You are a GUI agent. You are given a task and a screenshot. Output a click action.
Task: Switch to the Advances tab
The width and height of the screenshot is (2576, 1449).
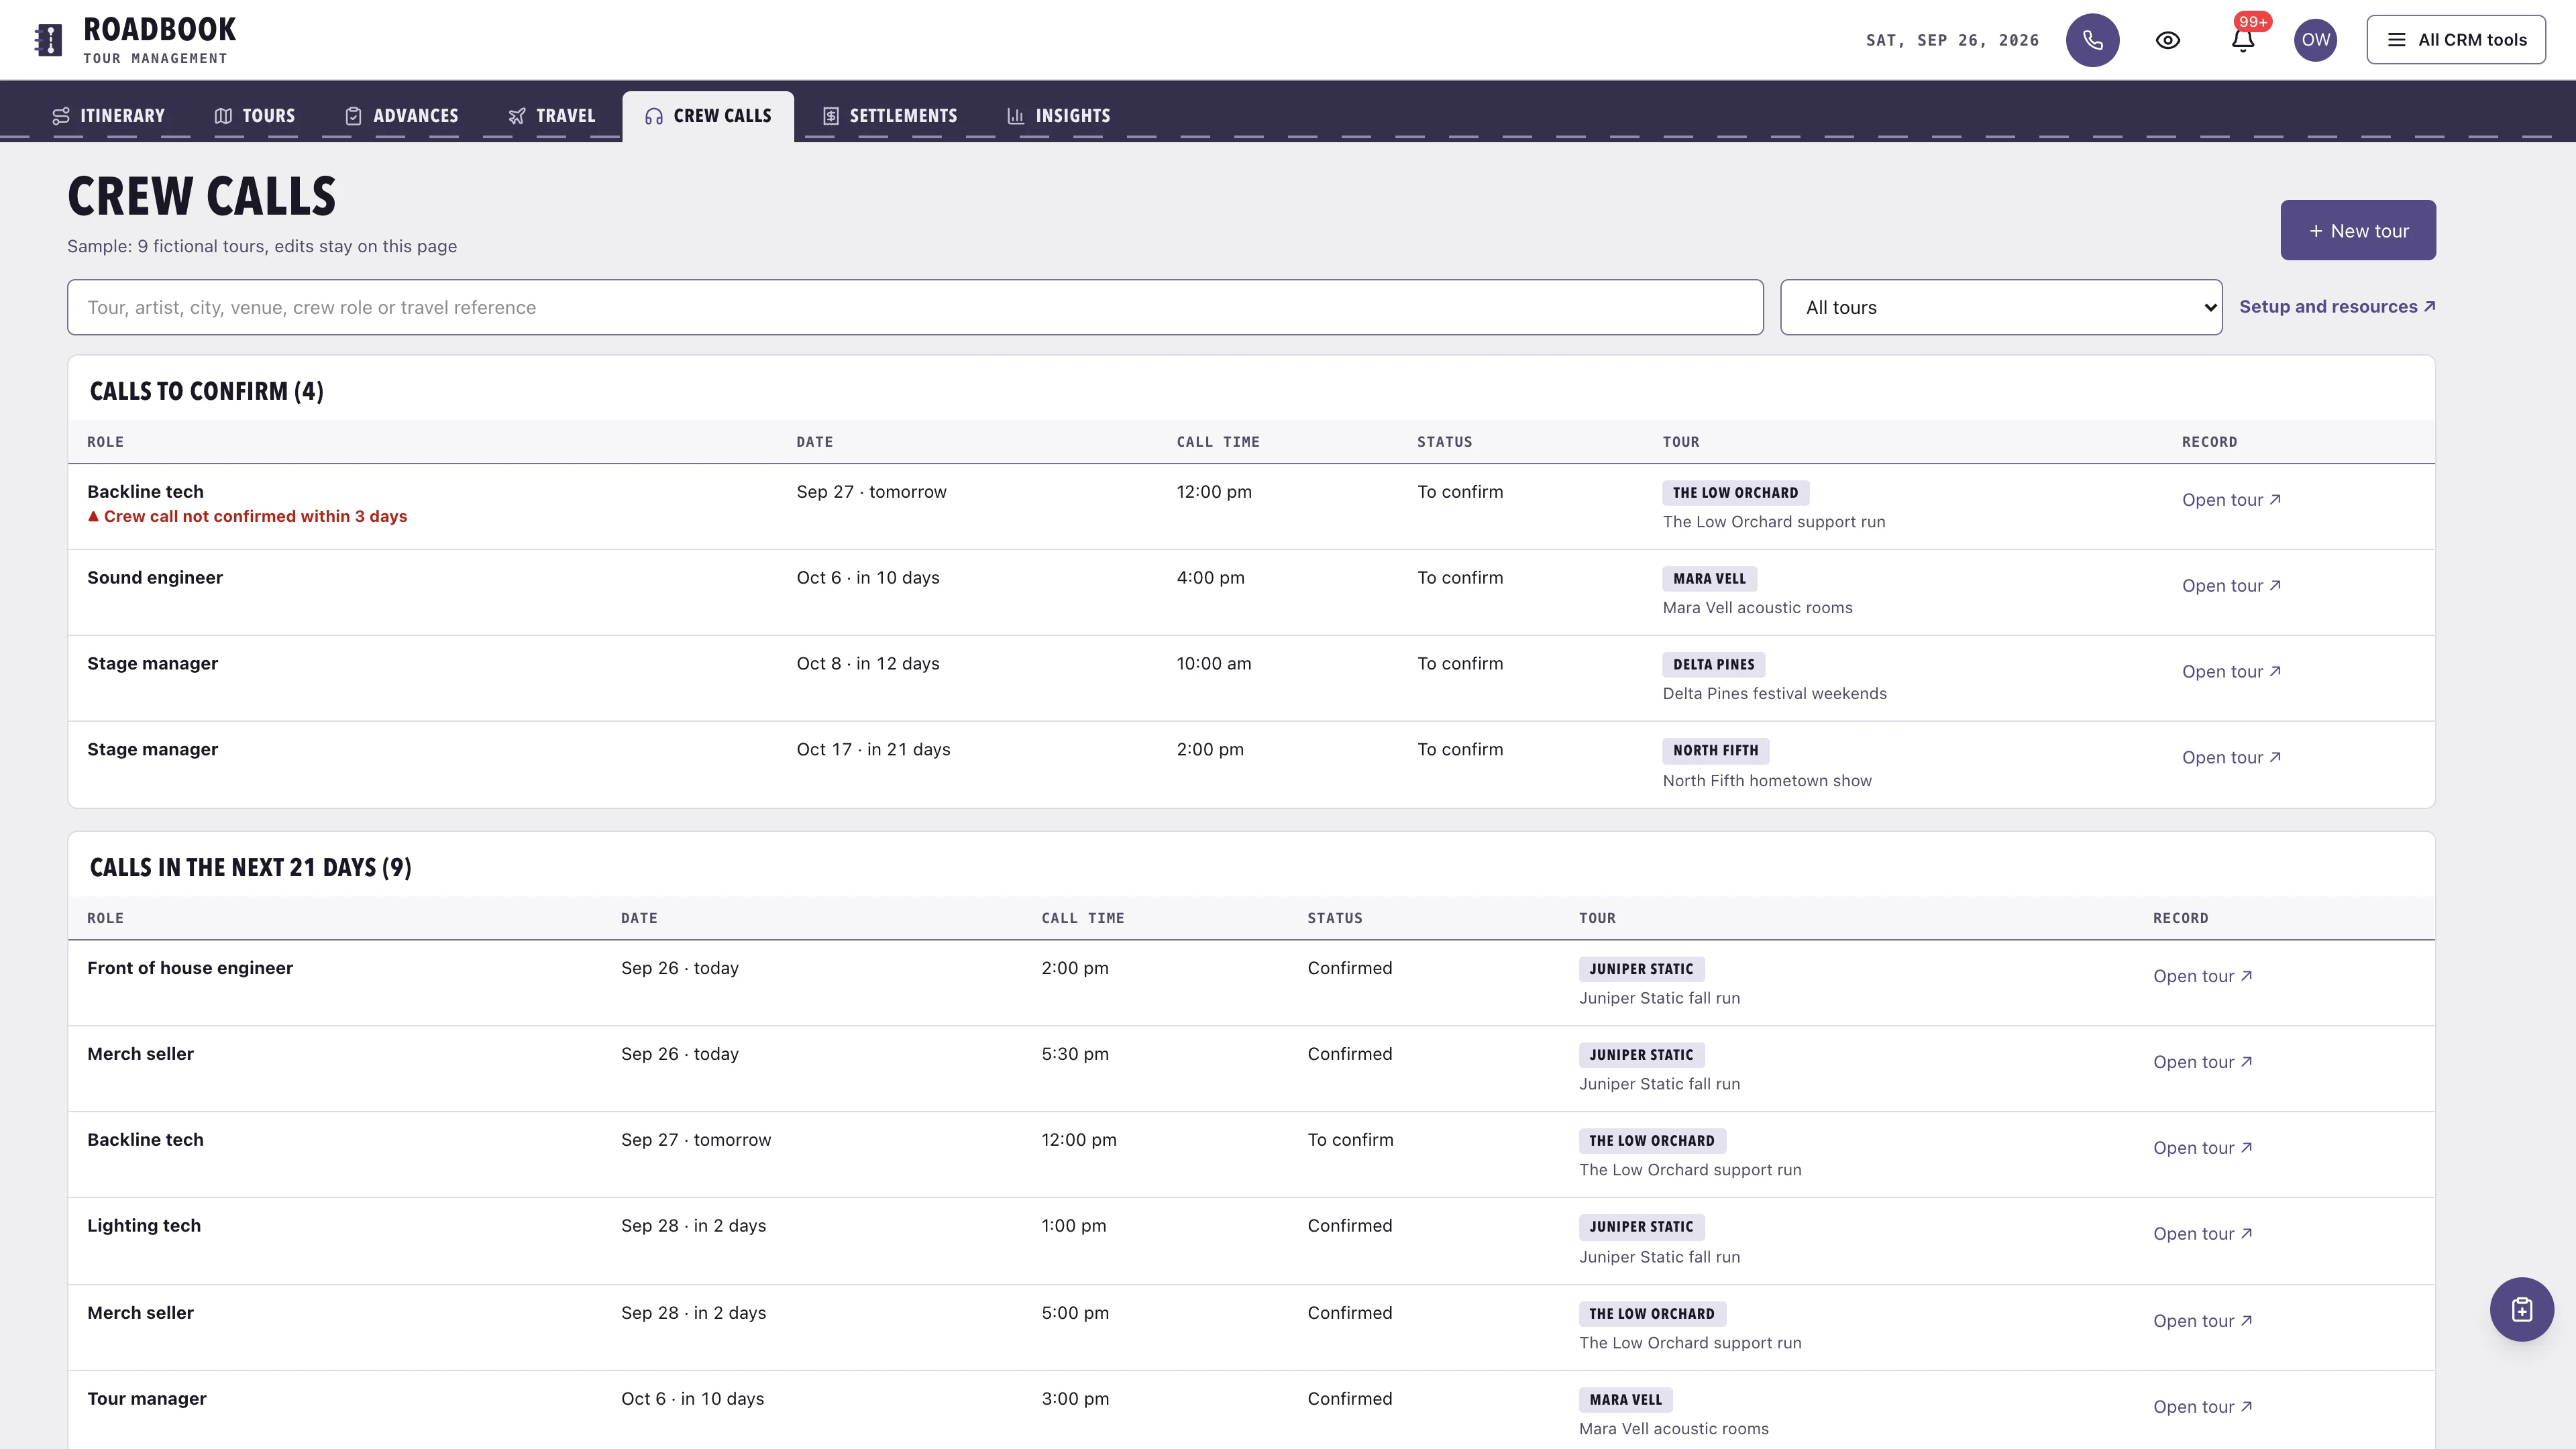click(x=402, y=116)
